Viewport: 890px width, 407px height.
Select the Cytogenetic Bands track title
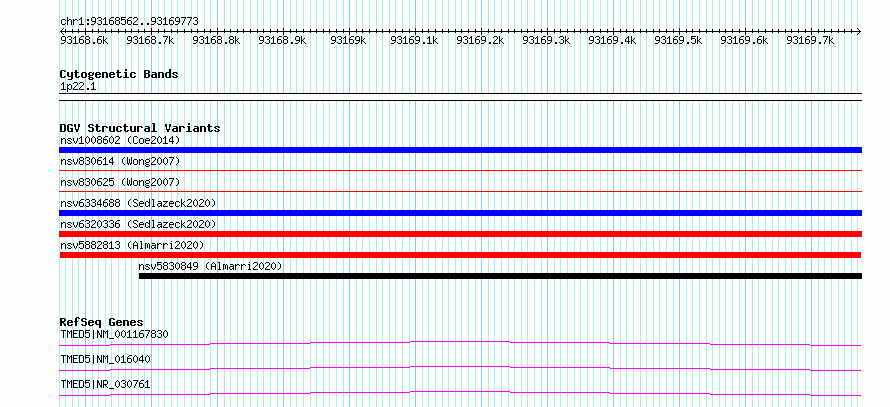[x=119, y=74]
